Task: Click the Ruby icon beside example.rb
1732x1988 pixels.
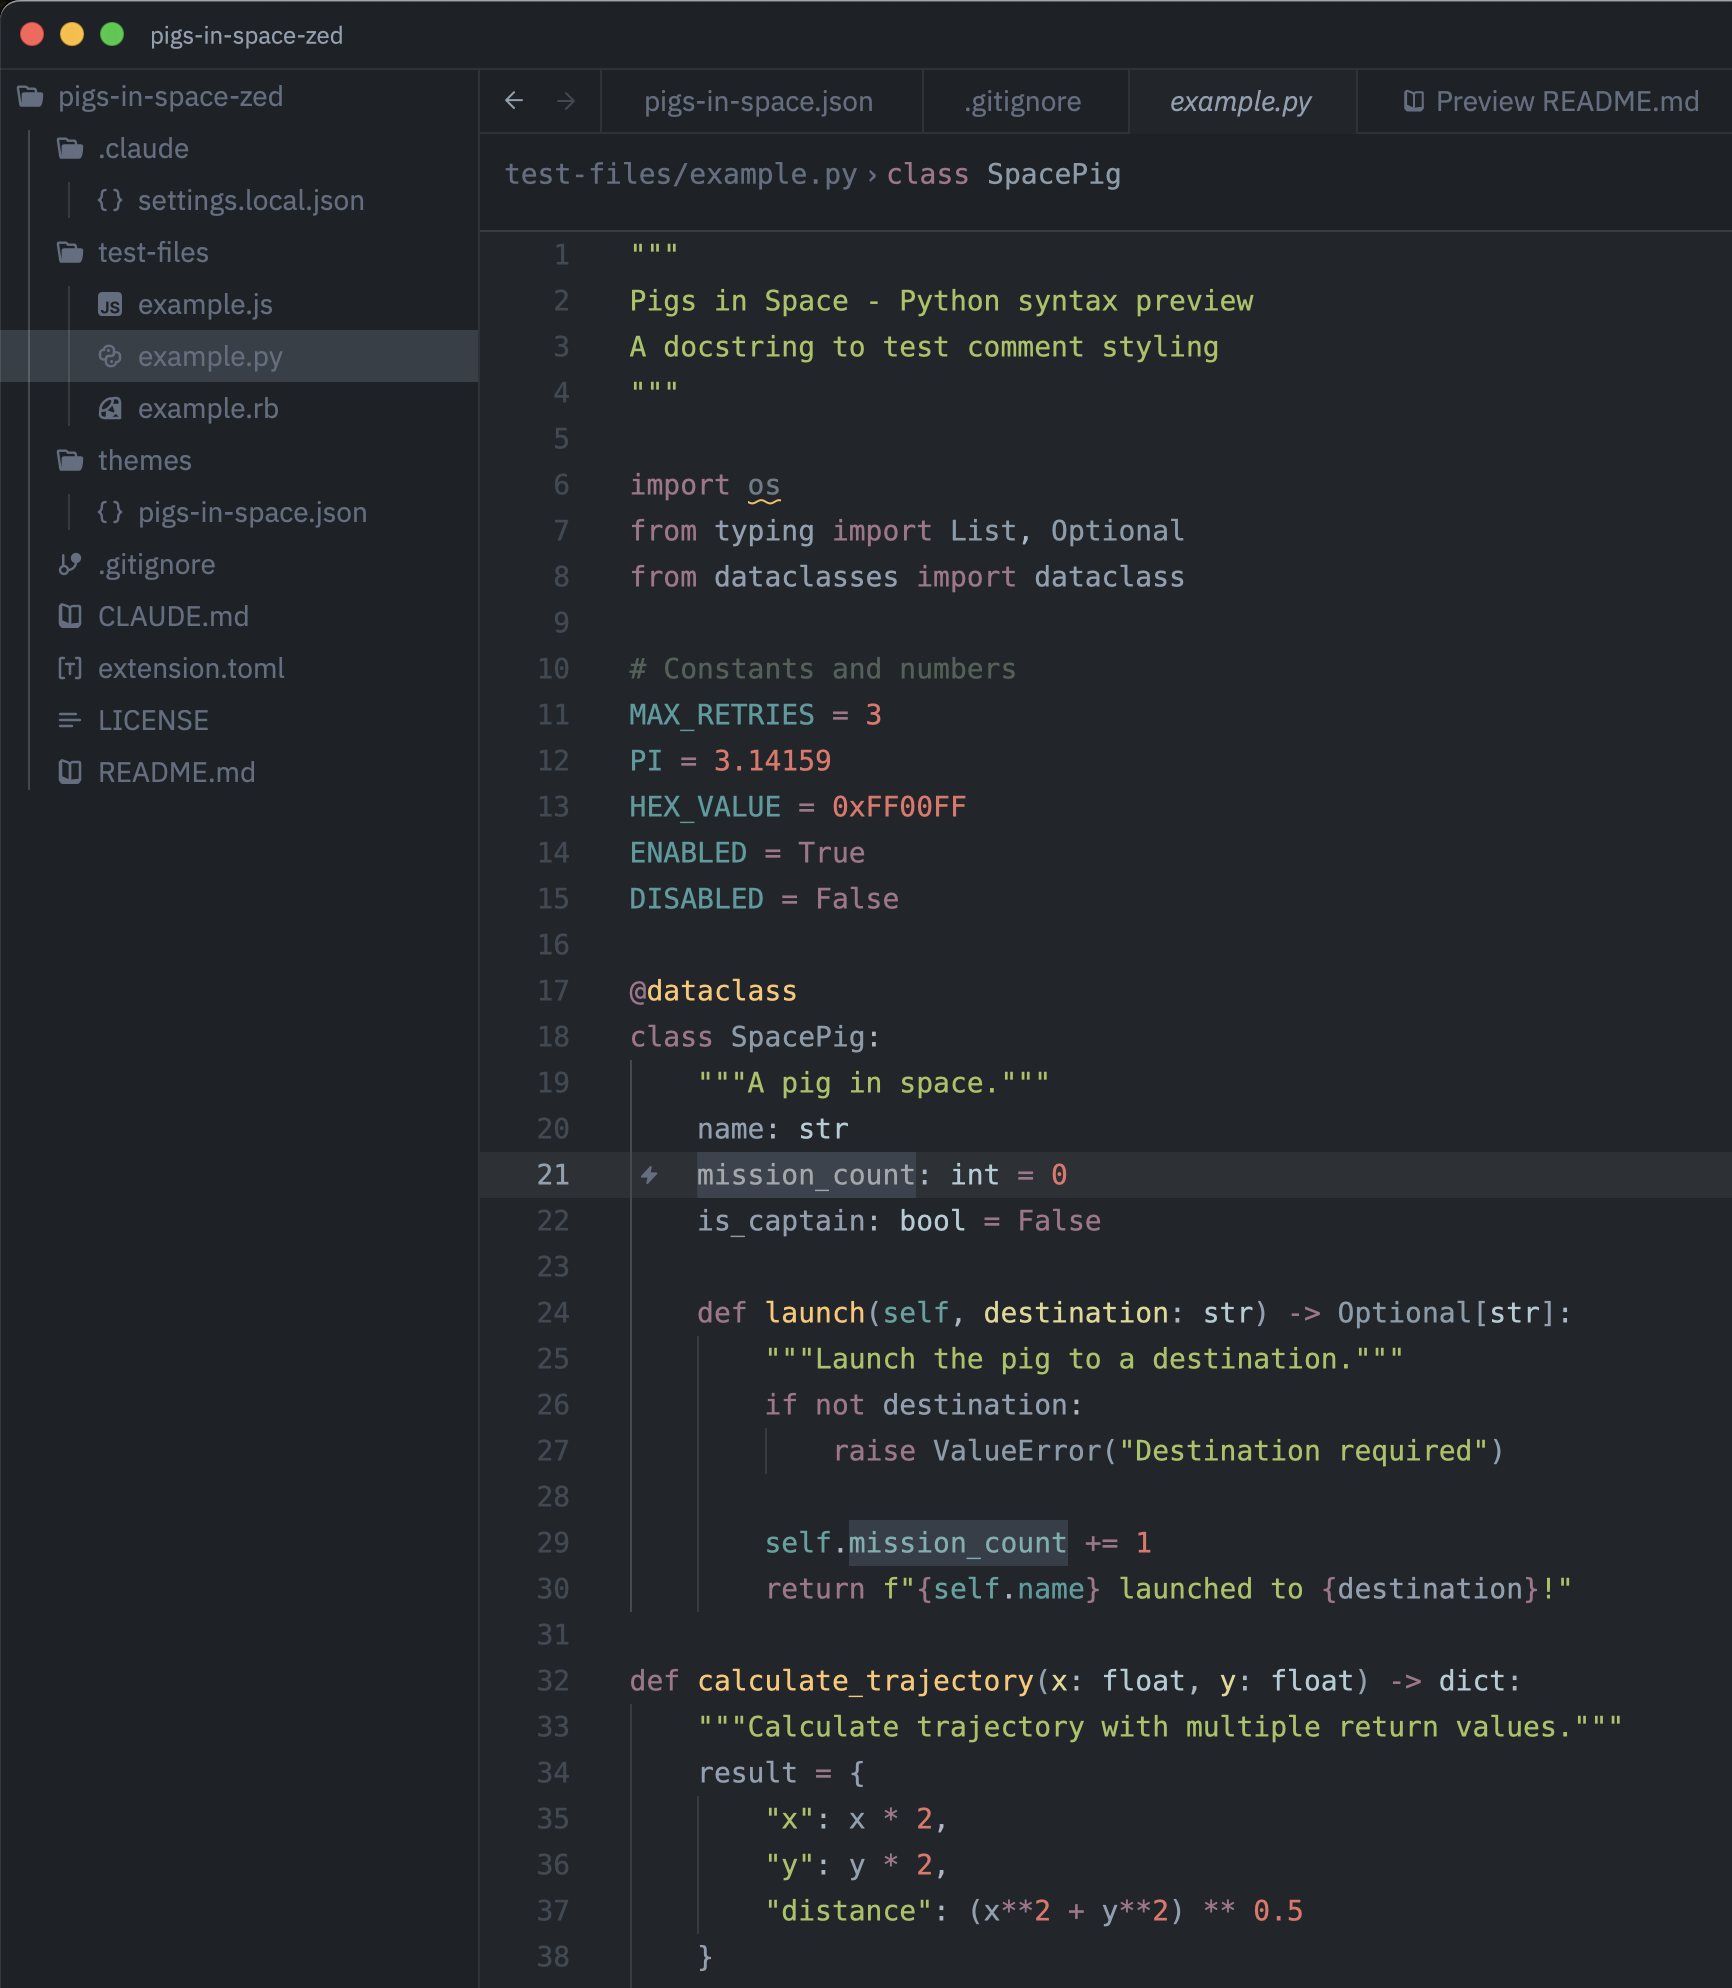Action: pyautogui.click(x=110, y=409)
